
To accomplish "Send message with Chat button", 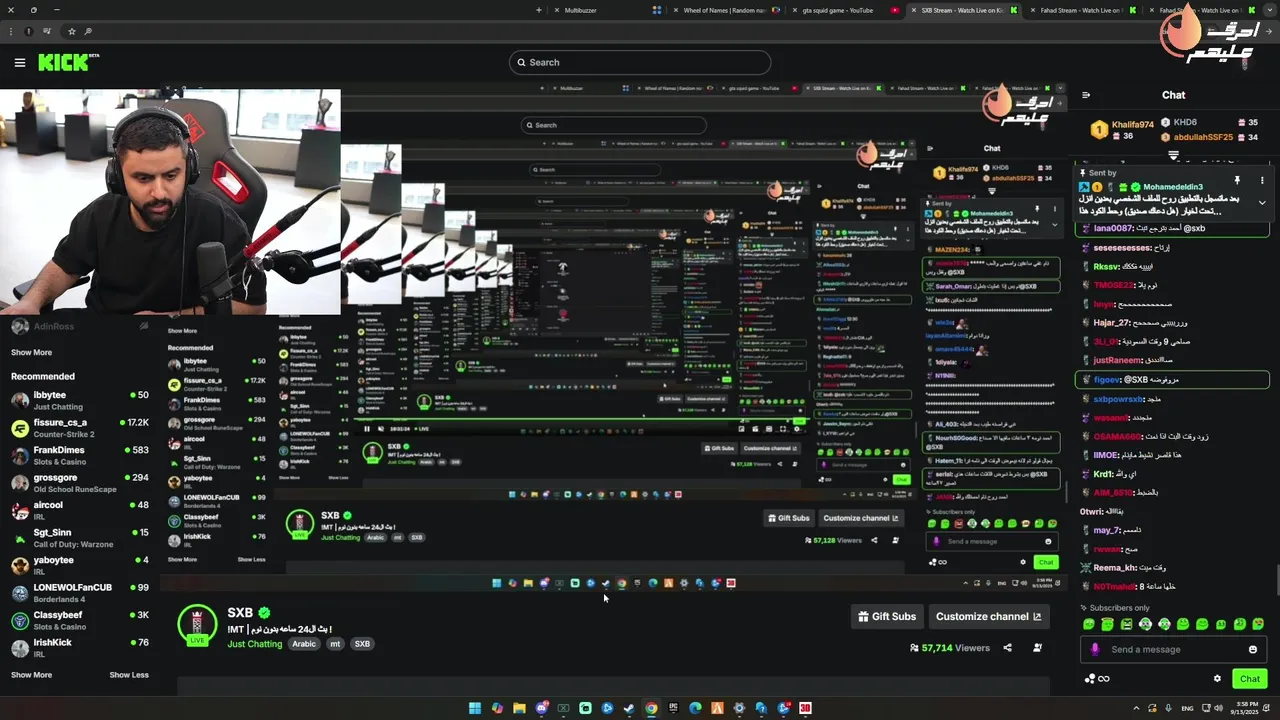I will [x=1250, y=678].
